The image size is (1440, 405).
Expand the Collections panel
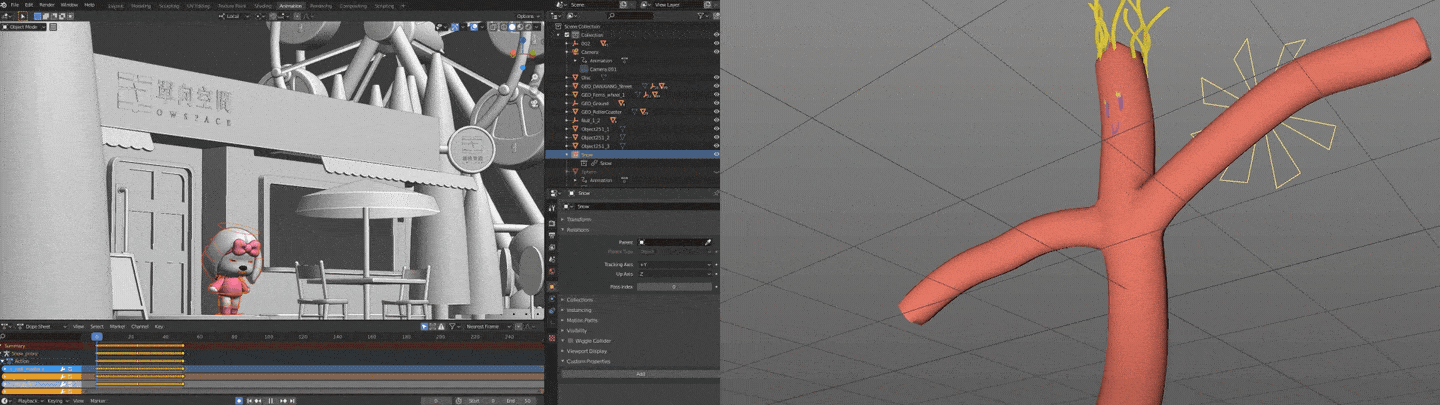[x=580, y=300]
